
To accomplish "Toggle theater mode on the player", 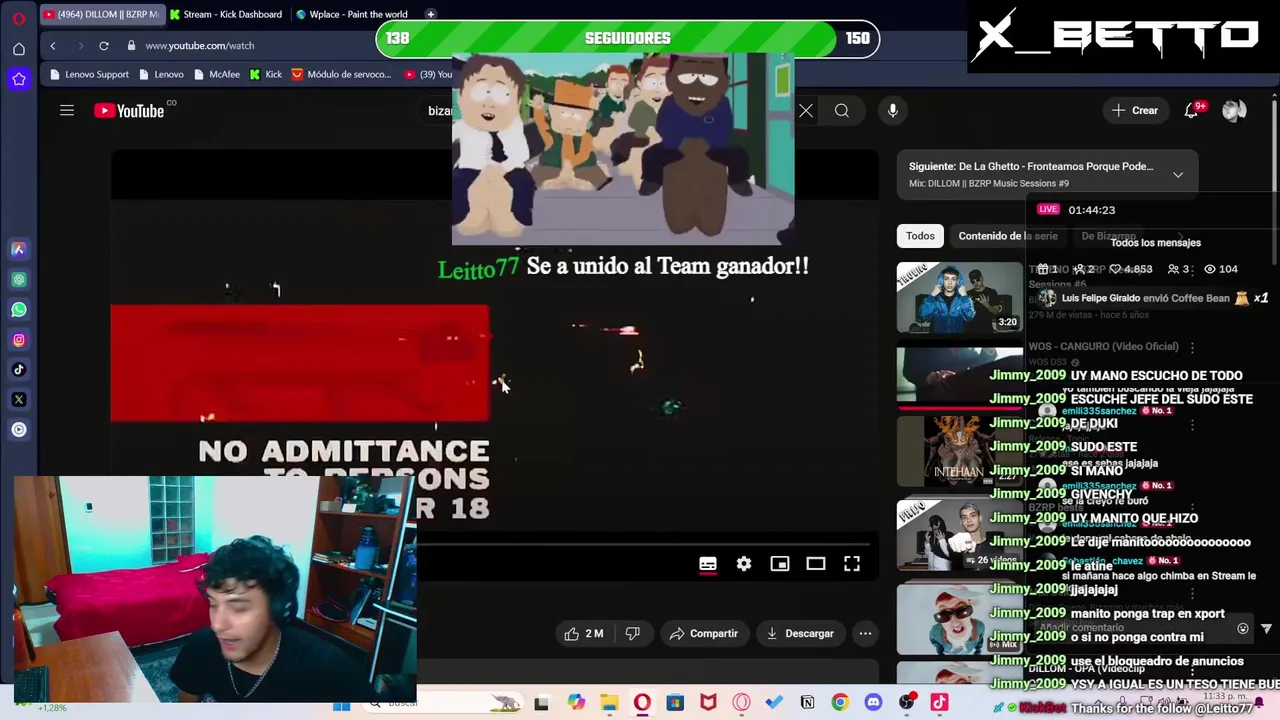I will click(x=816, y=564).
